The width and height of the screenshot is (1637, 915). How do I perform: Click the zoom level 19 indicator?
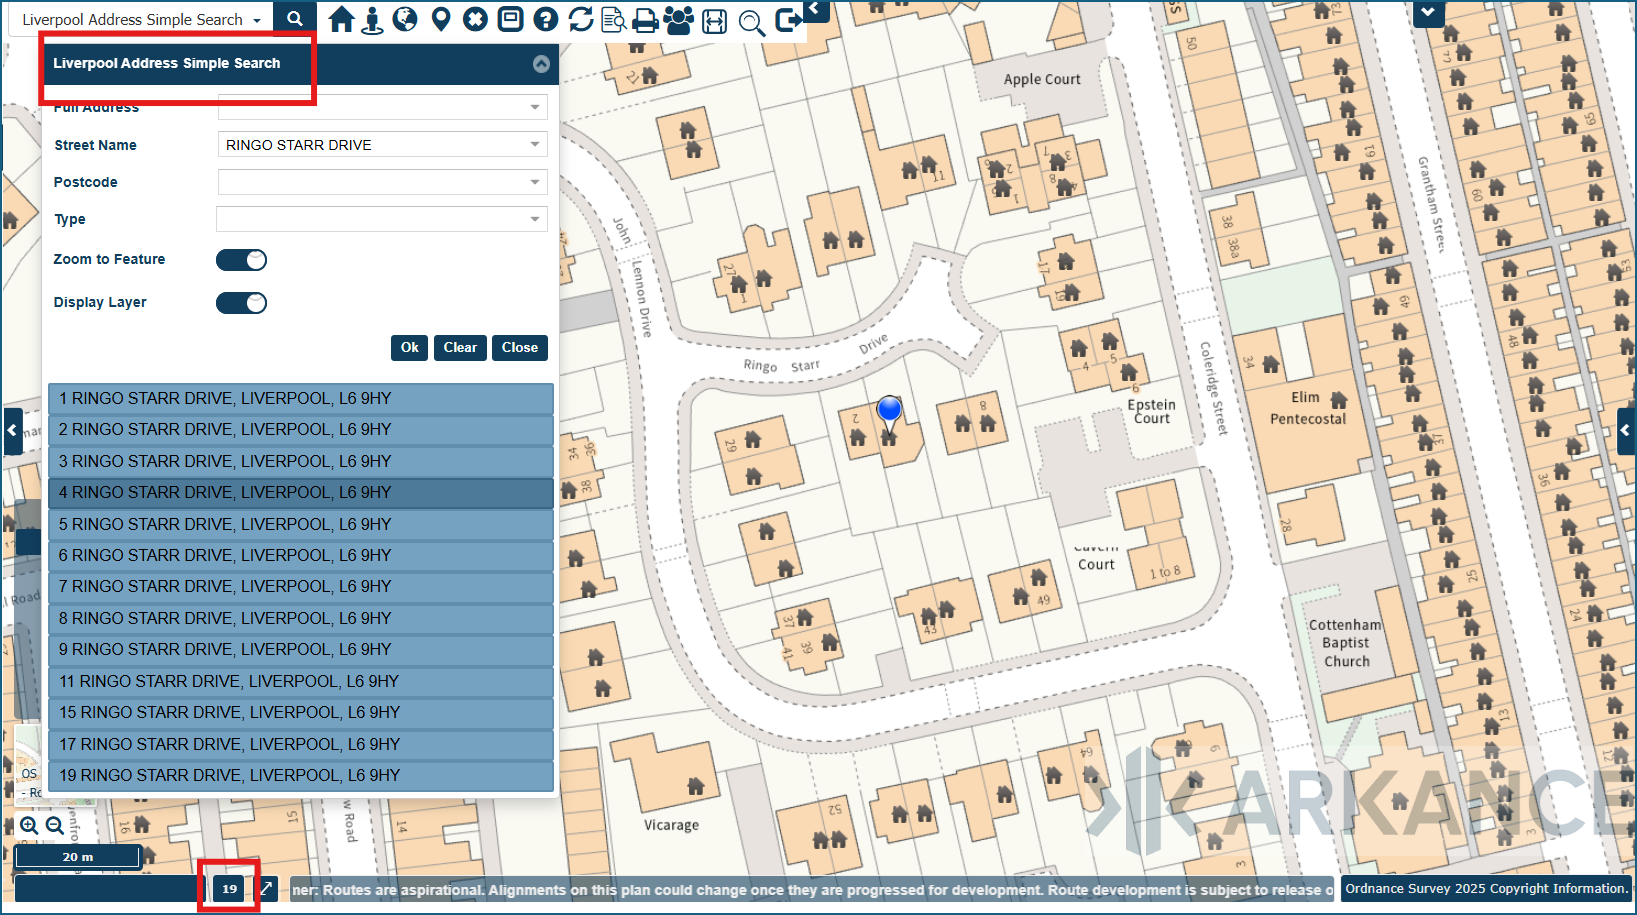click(x=230, y=888)
